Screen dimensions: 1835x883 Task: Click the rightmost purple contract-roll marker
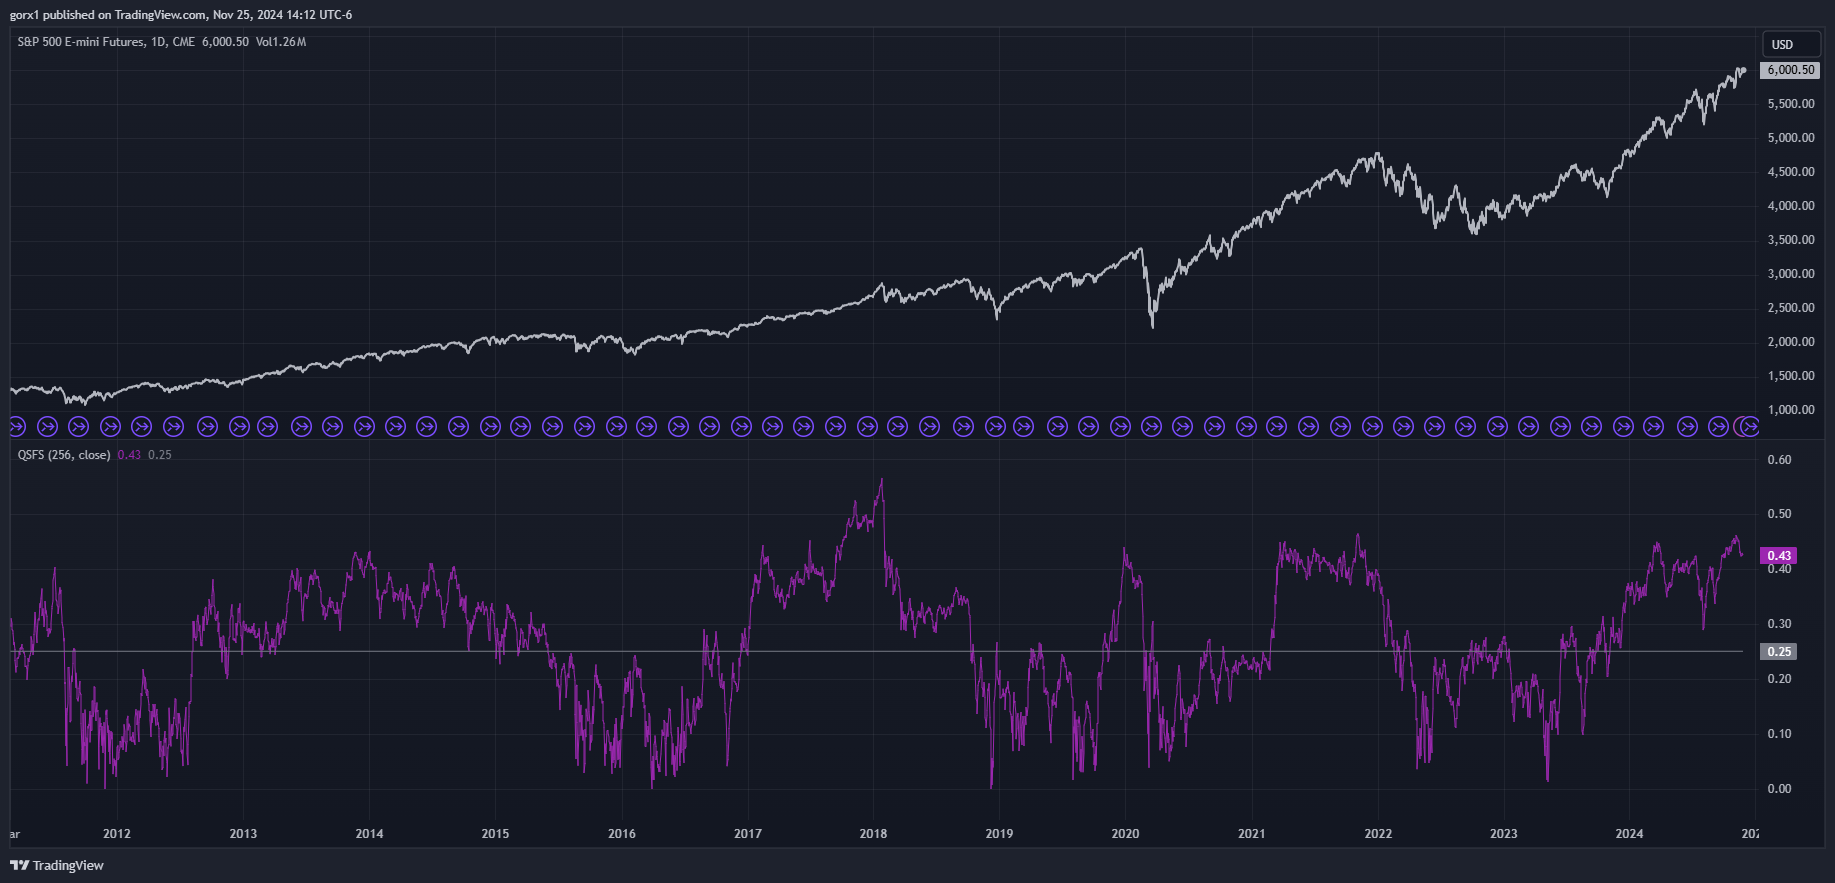[x=1750, y=427]
